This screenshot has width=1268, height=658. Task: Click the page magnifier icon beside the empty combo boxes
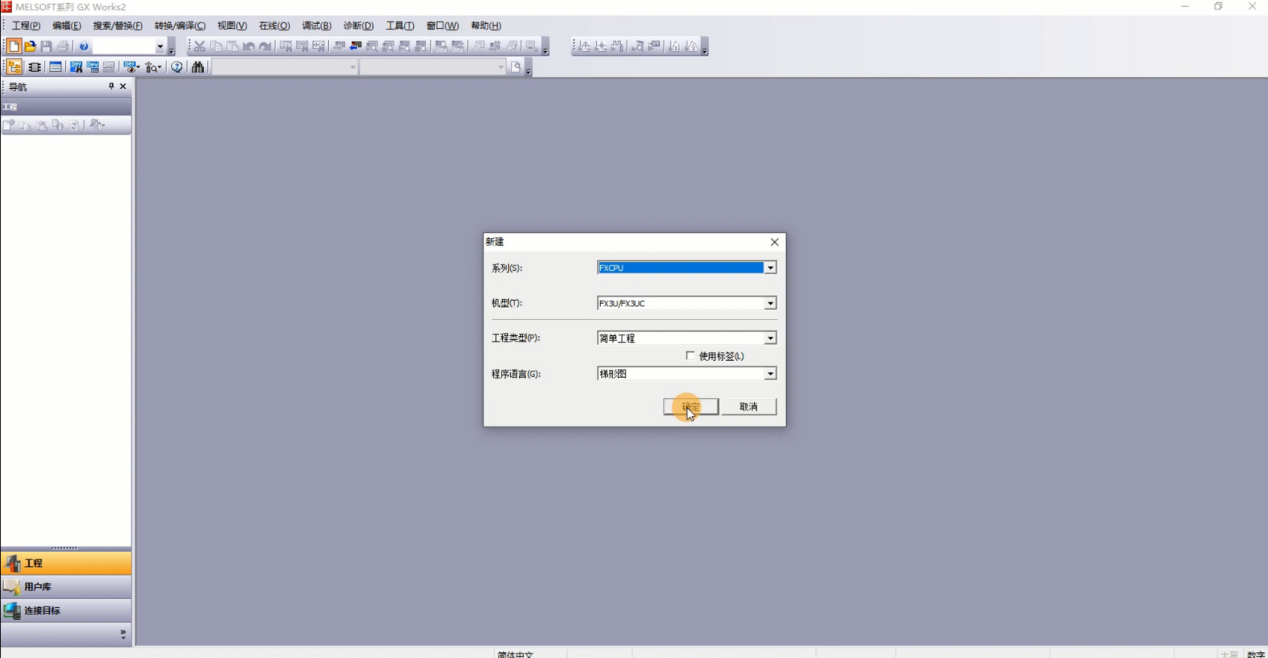(x=516, y=67)
